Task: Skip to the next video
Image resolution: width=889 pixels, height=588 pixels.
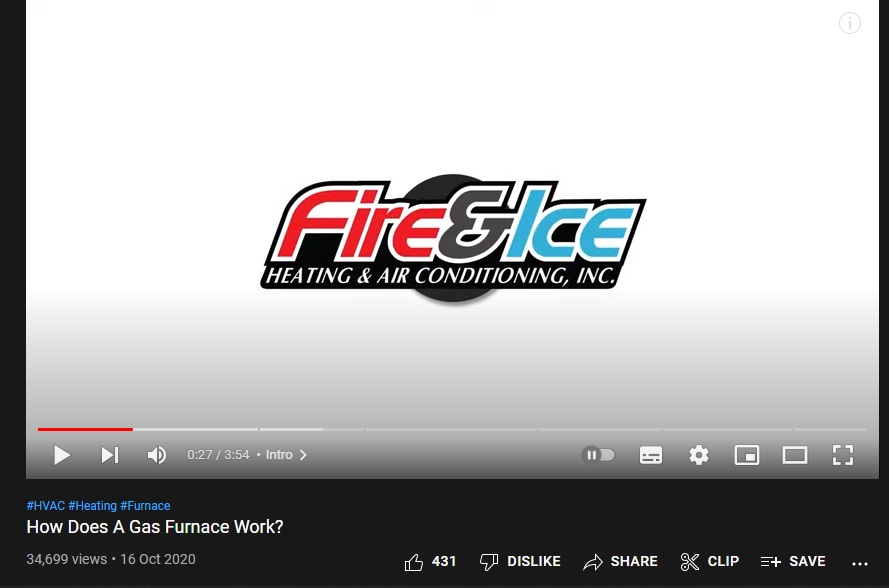Action: tap(110, 455)
